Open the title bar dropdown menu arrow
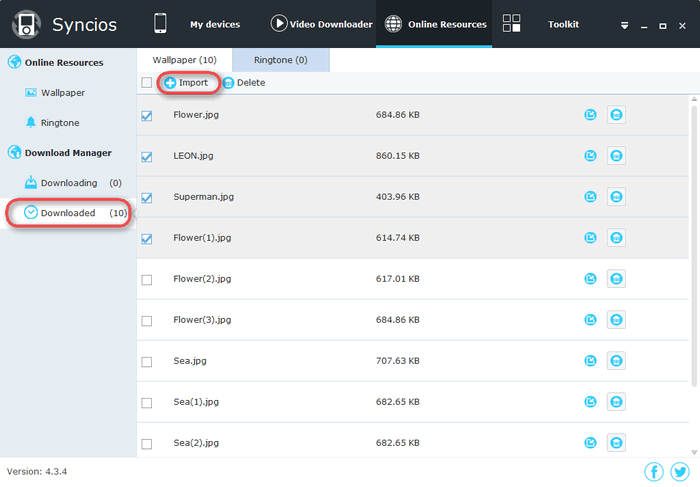The image size is (700, 487). pyautogui.click(x=625, y=26)
